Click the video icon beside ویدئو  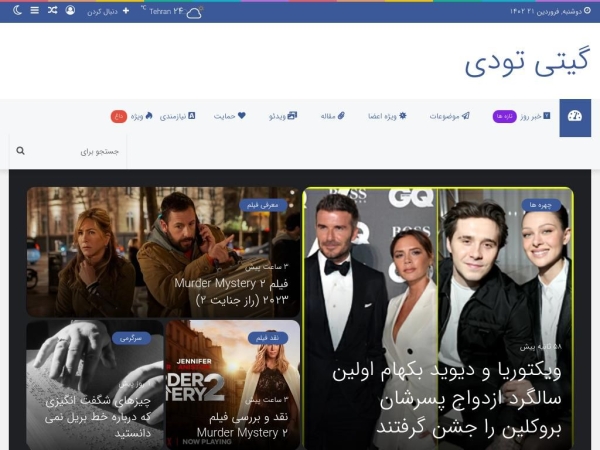(x=292, y=116)
